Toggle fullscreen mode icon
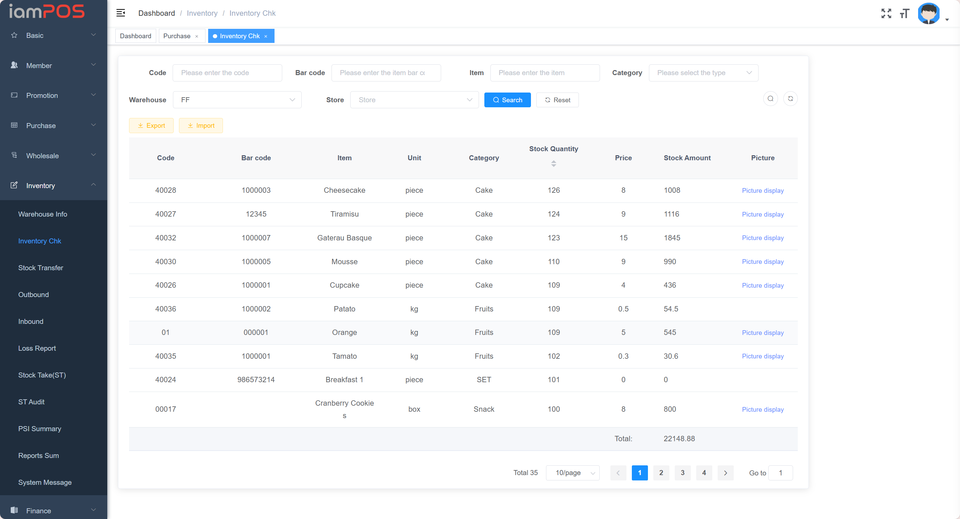960x519 pixels. point(886,13)
